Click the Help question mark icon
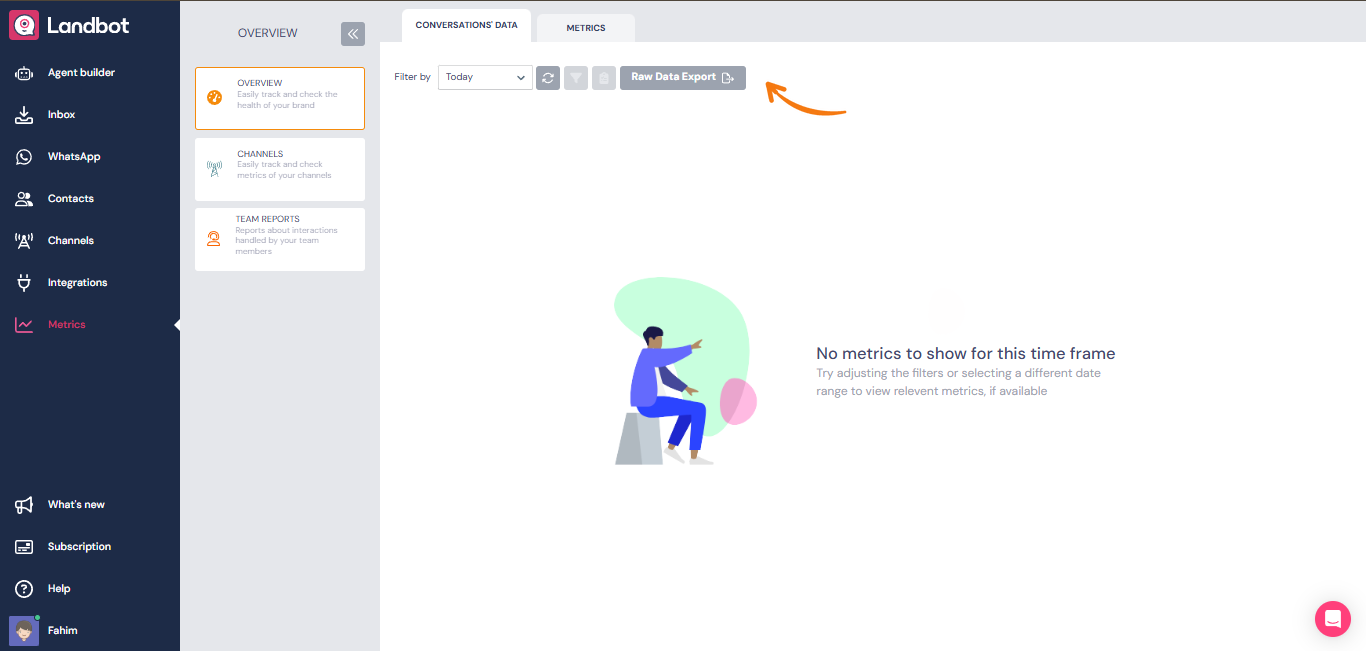1366x651 pixels. pos(24,589)
